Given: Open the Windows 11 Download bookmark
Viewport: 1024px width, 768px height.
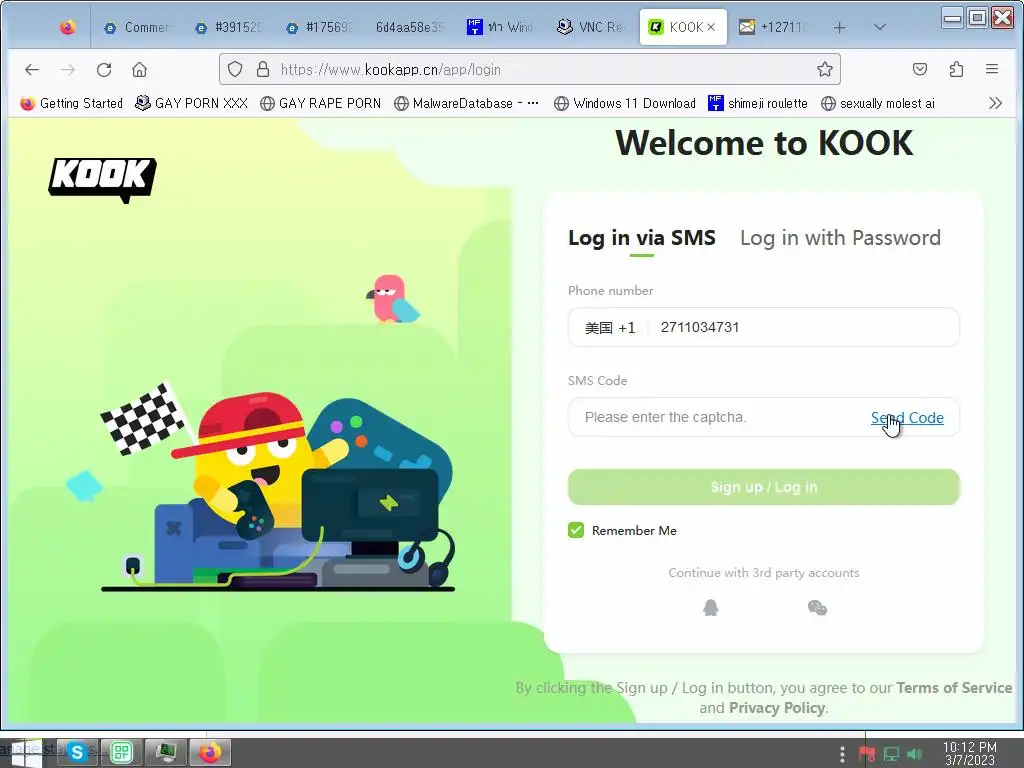Looking at the screenshot, I should [624, 103].
